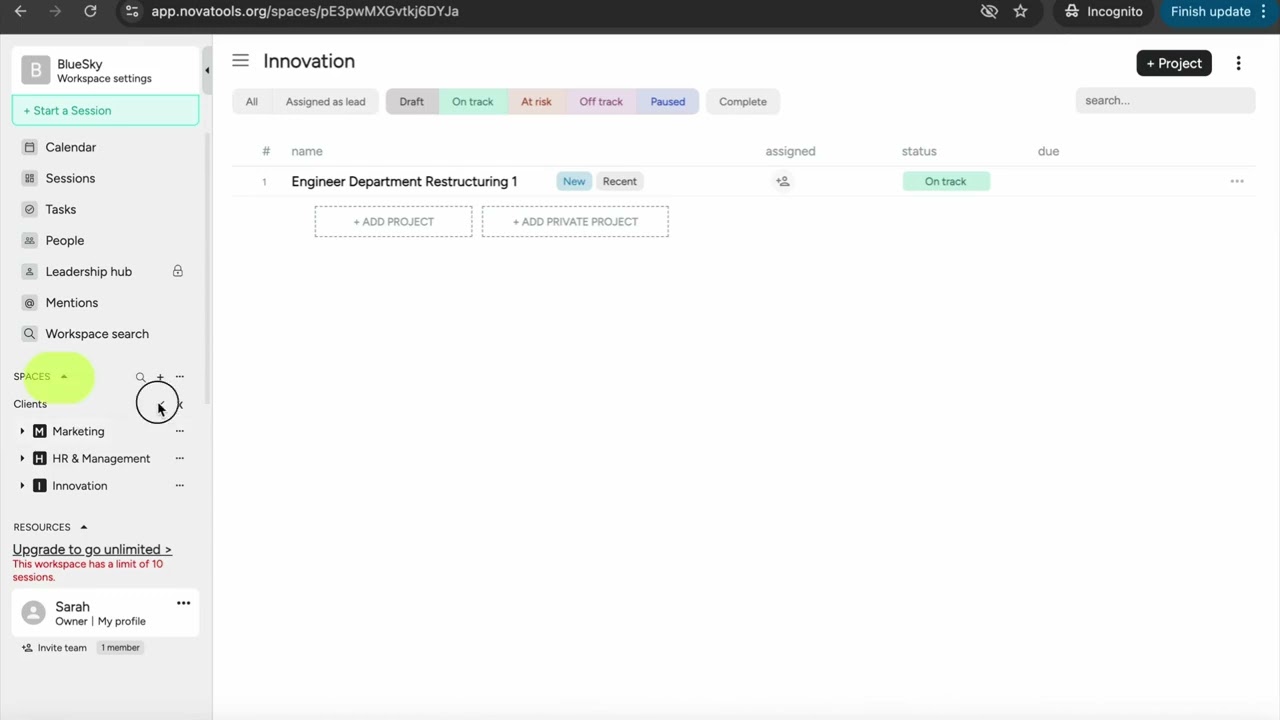Collapse the Resources section caret
Viewport: 1280px width, 720px height.
click(x=84, y=527)
